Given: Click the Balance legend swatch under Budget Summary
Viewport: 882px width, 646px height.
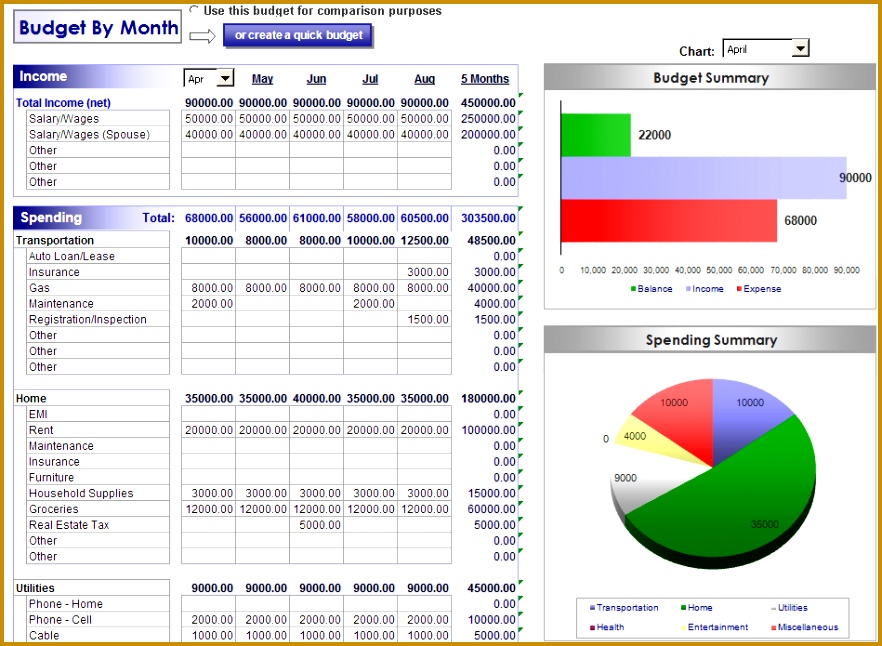Looking at the screenshot, I should (631, 288).
